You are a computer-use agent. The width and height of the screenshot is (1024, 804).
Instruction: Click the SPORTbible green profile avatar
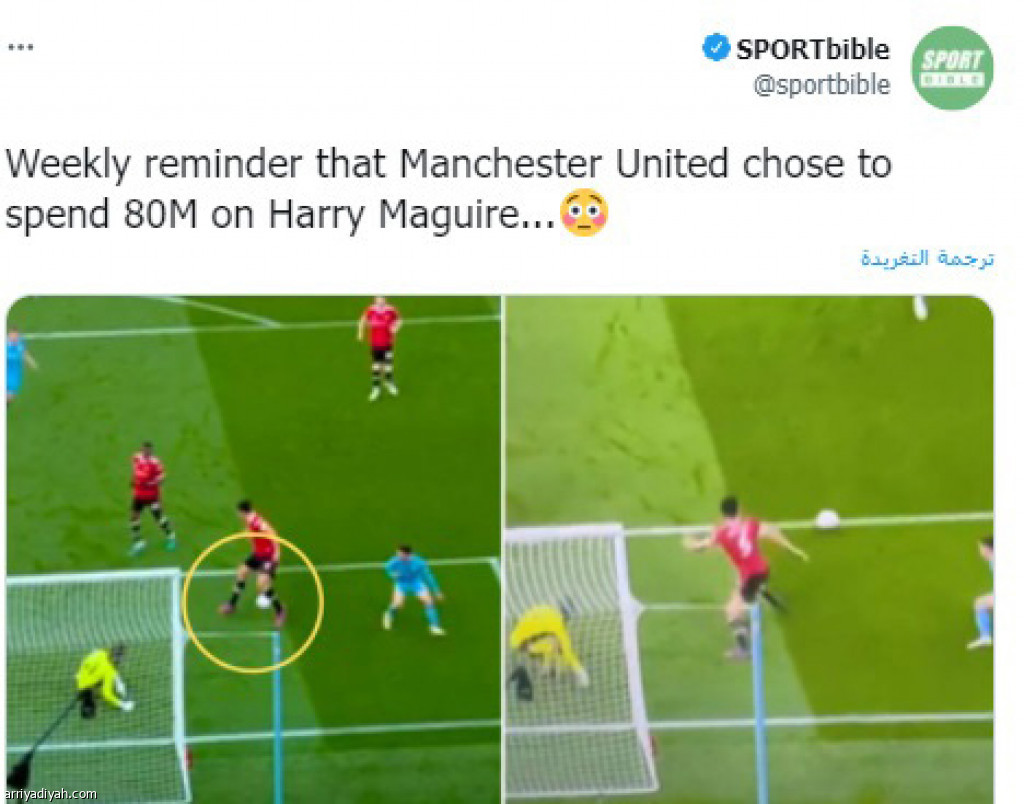952,68
